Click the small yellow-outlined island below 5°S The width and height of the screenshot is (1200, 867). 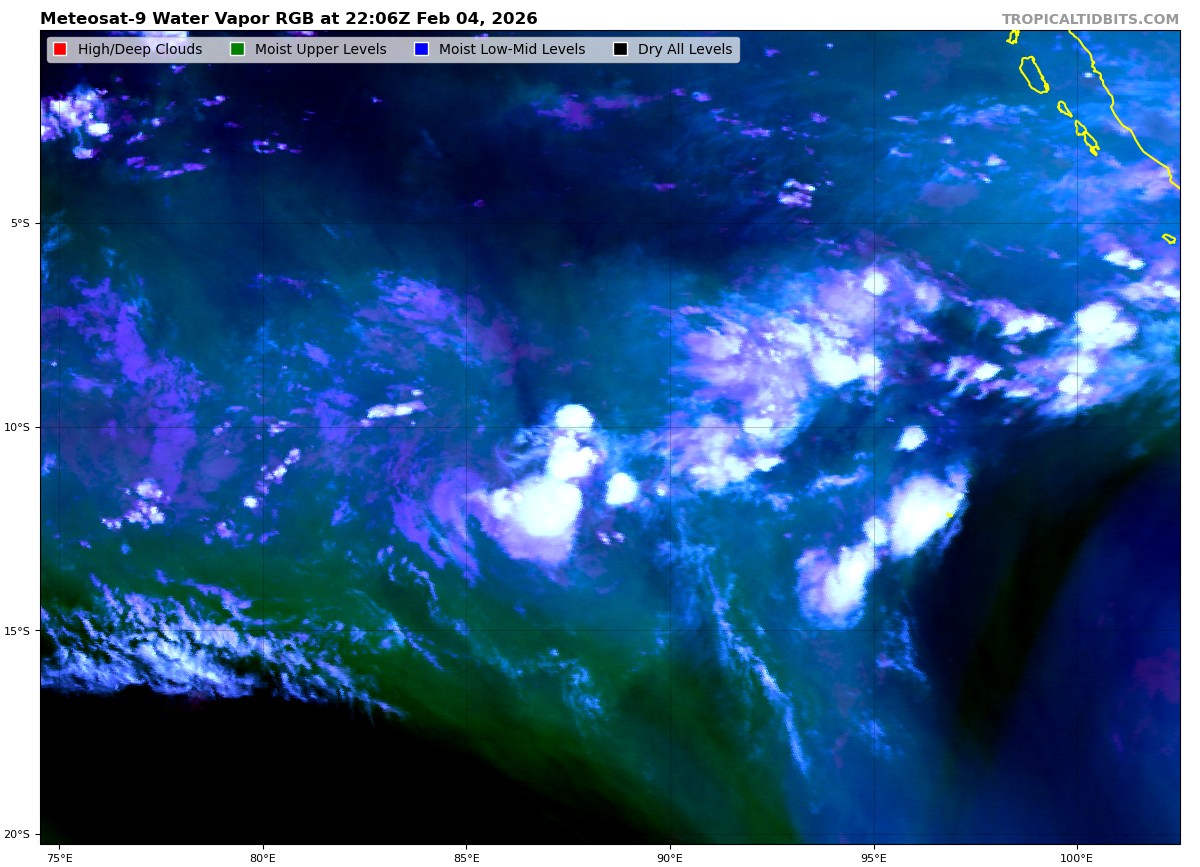[x=1169, y=238]
